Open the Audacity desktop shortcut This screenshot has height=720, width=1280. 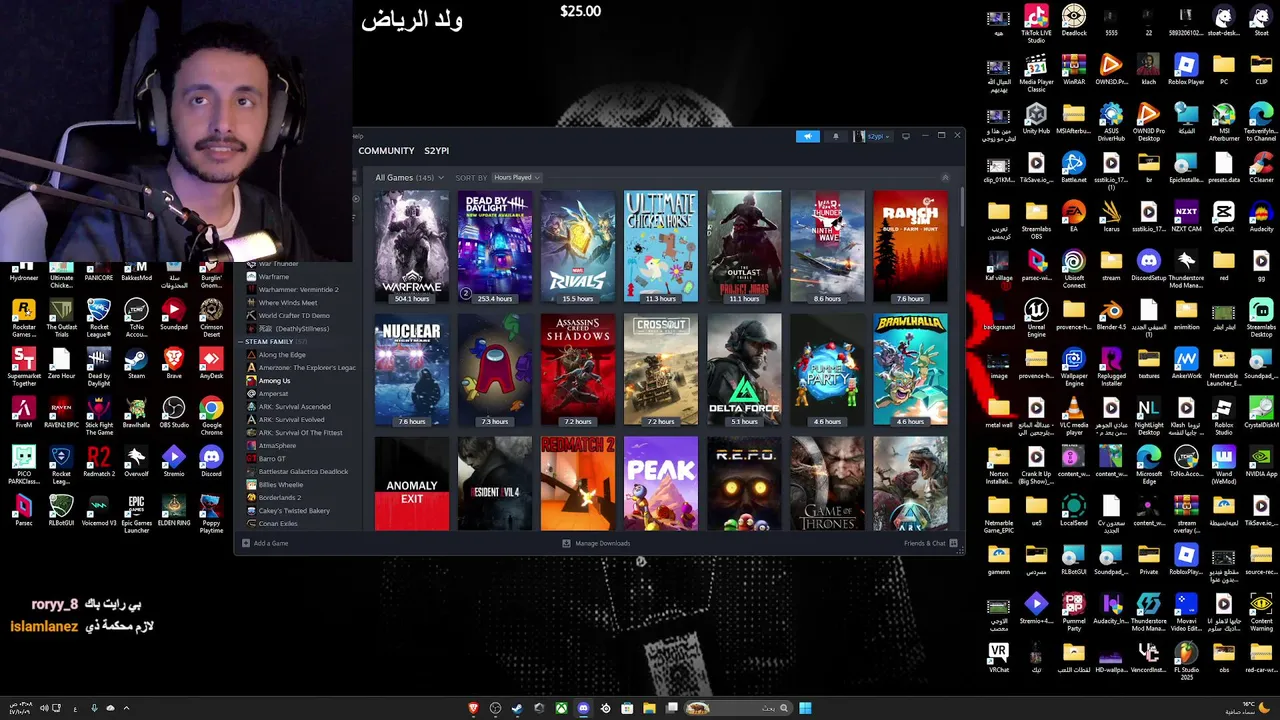click(x=1261, y=217)
